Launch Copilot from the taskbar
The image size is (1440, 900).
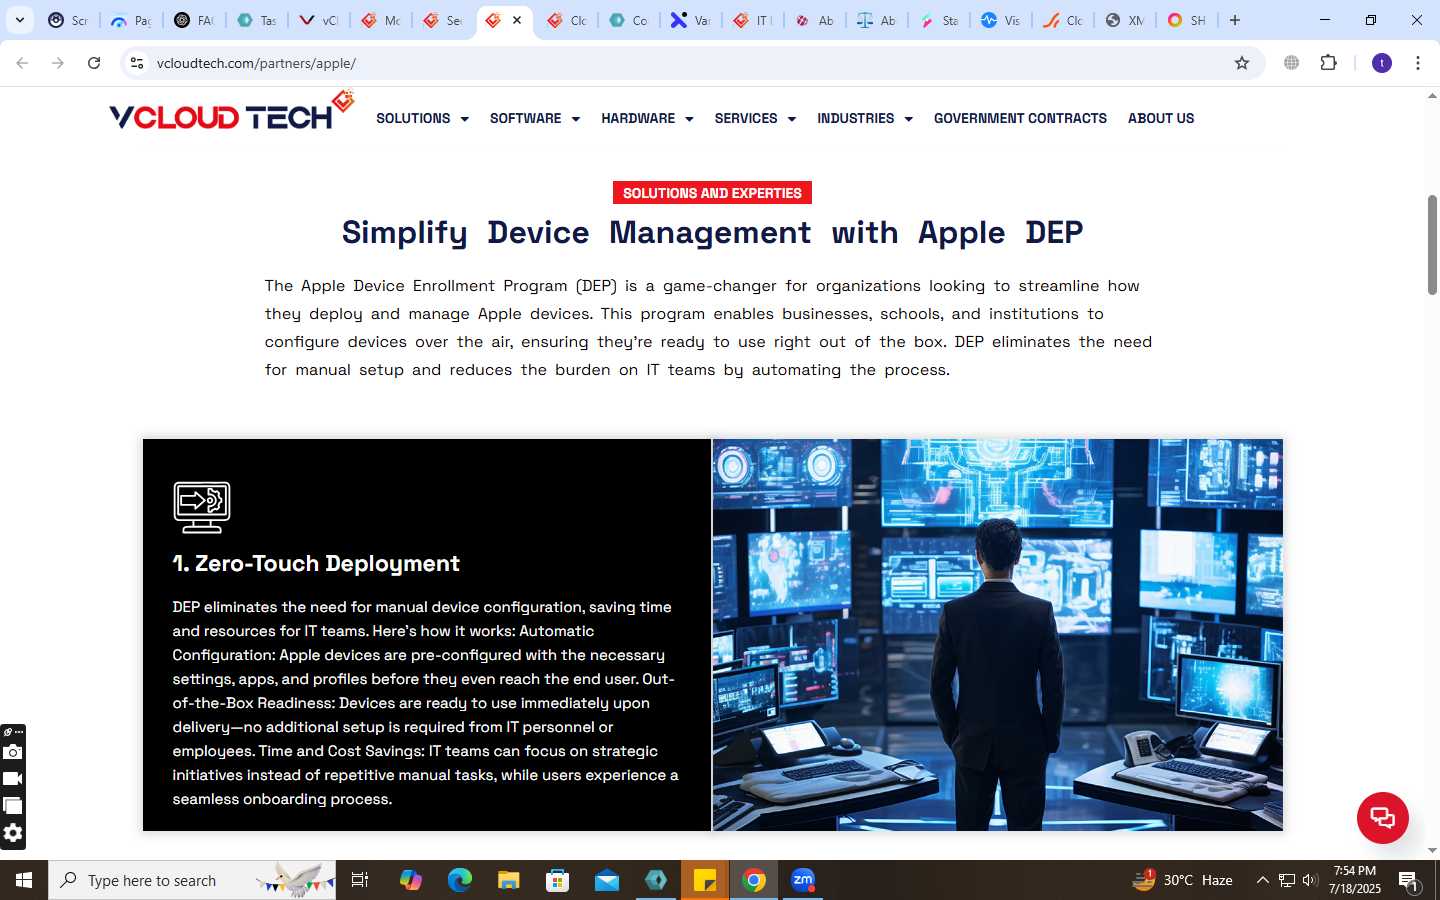(x=410, y=880)
